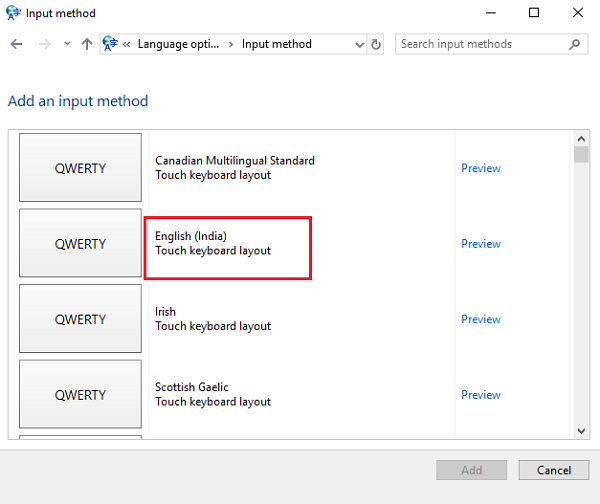Click the refresh button beside address bar

pyautogui.click(x=376, y=44)
